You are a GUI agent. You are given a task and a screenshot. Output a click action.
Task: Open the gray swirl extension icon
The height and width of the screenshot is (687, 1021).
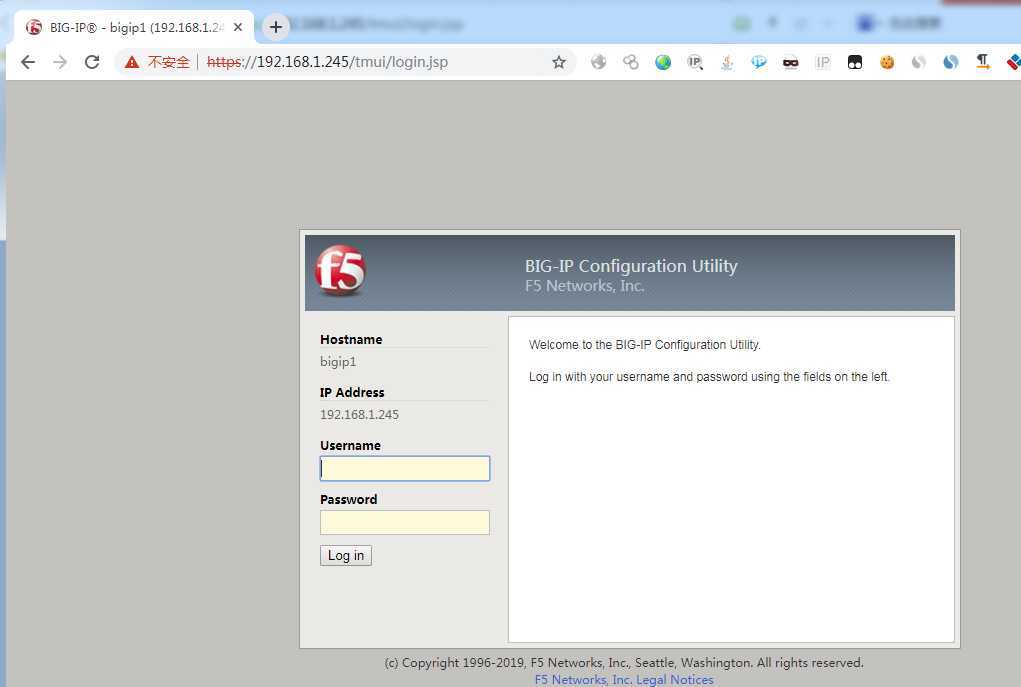pyautogui.click(x=919, y=62)
